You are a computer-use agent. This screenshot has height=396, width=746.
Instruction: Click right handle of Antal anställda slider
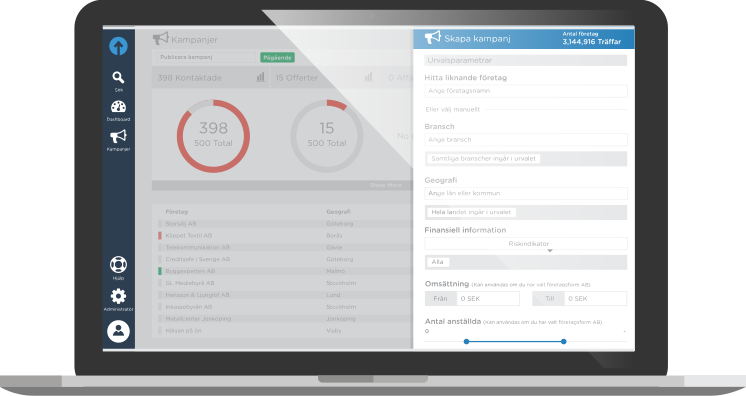tap(563, 341)
